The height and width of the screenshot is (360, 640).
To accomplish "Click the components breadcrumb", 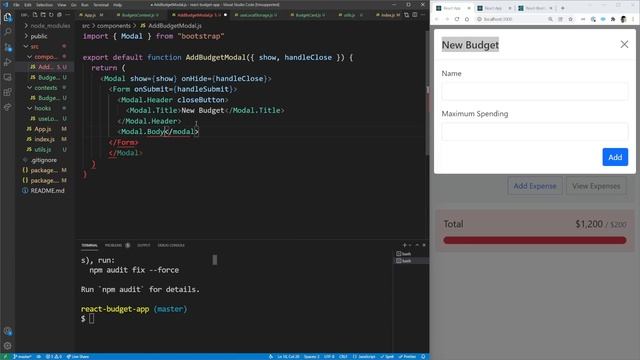I will coord(114,26).
